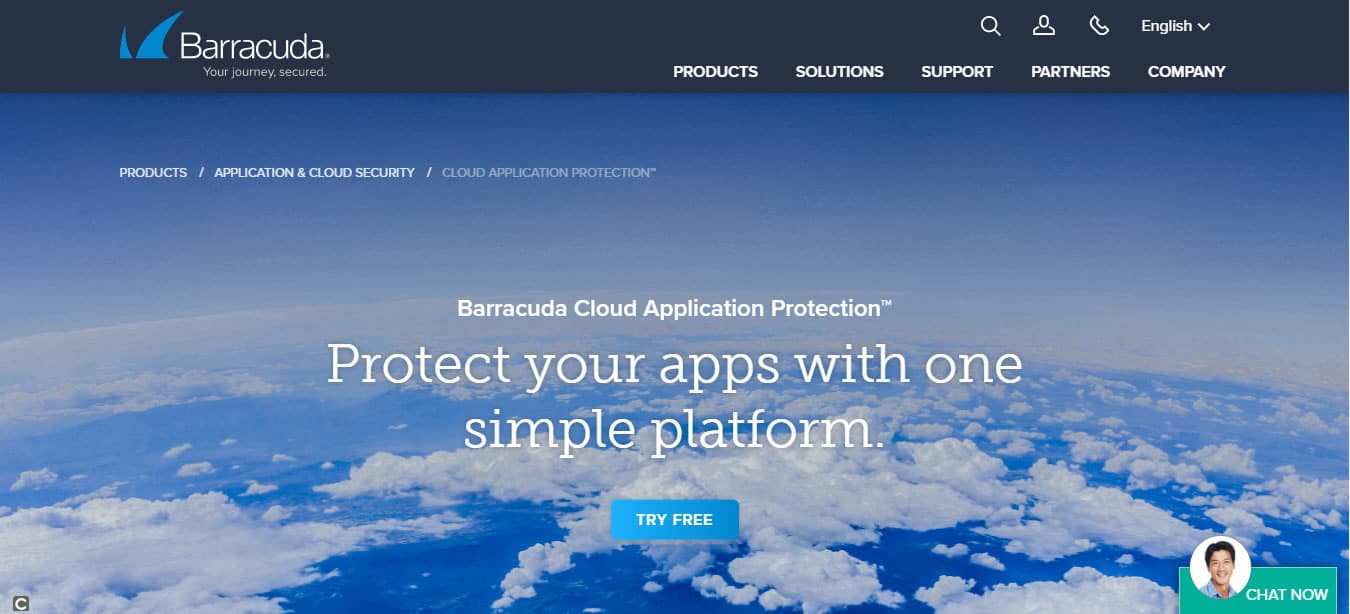Open the SUPPORT menu
This screenshot has height=614, width=1350.
[x=957, y=72]
